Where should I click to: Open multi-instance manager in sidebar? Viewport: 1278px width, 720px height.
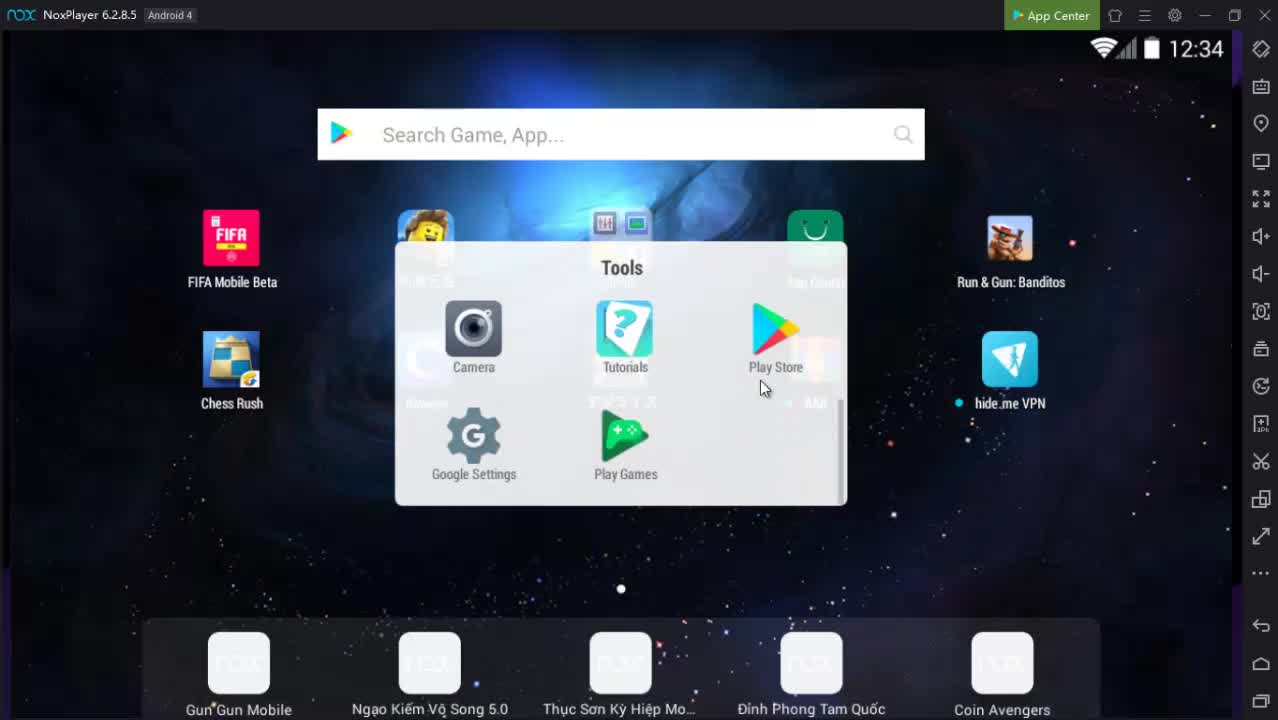[x=1261, y=499]
